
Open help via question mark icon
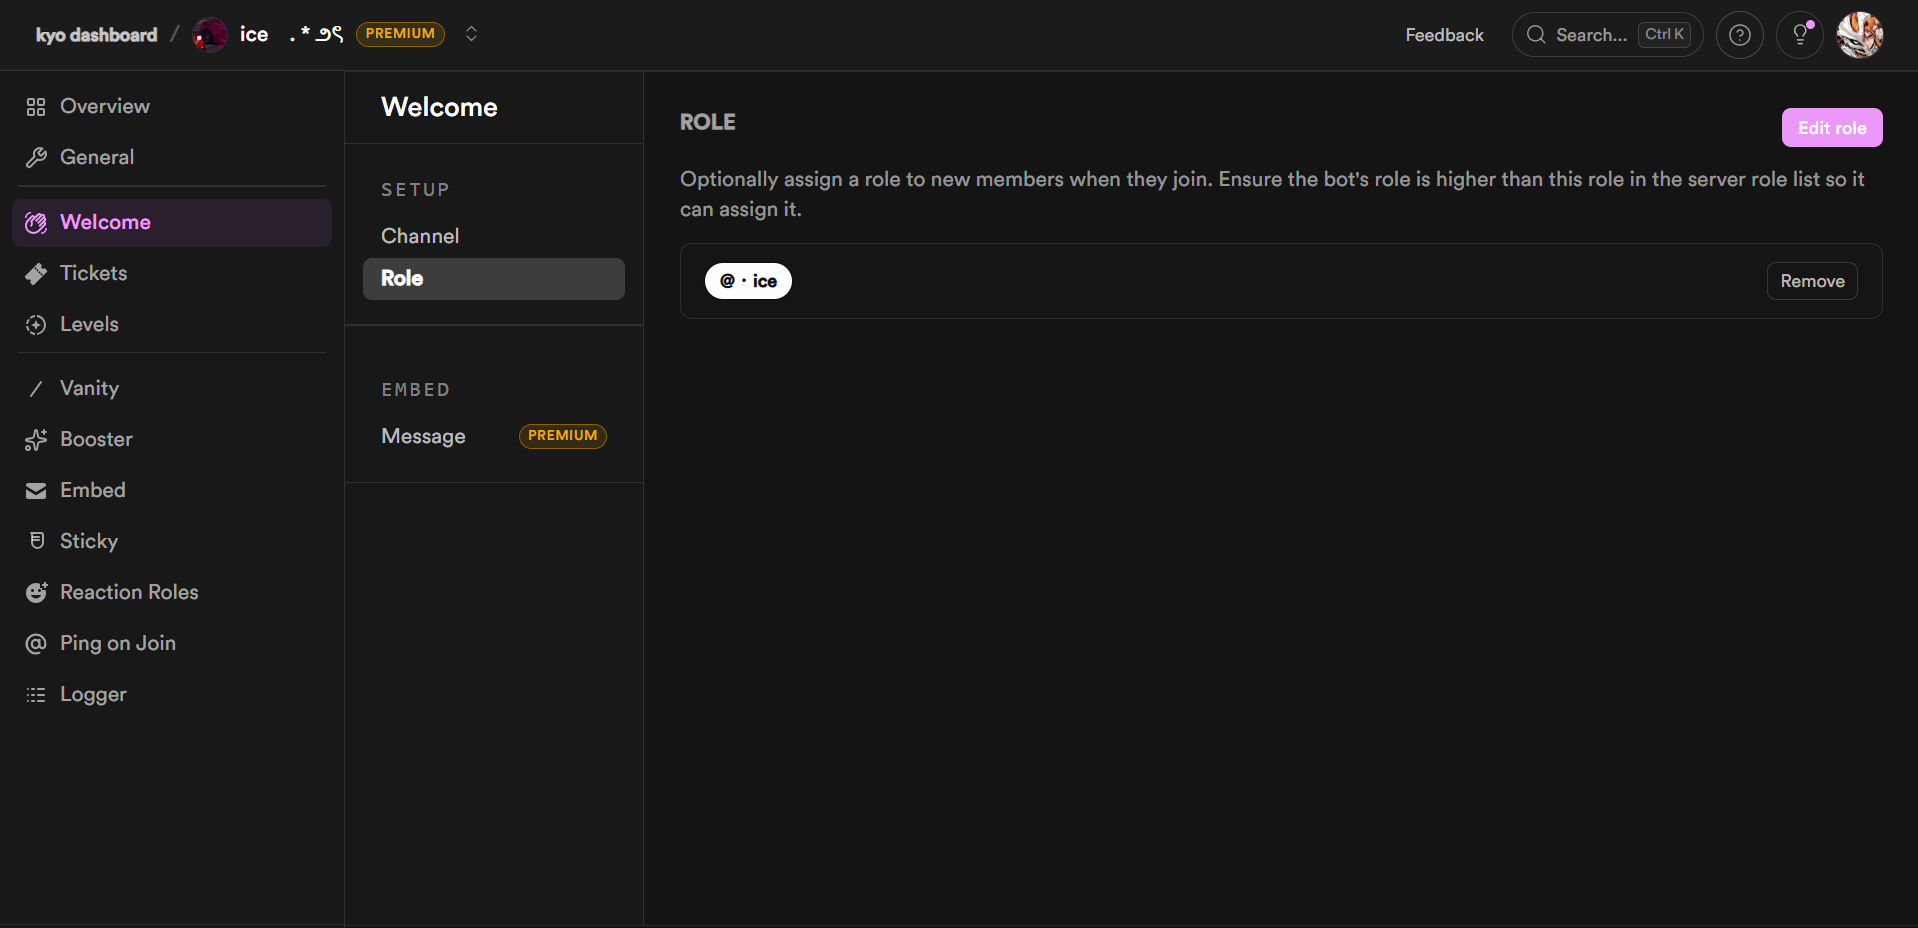click(x=1740, y=35)
